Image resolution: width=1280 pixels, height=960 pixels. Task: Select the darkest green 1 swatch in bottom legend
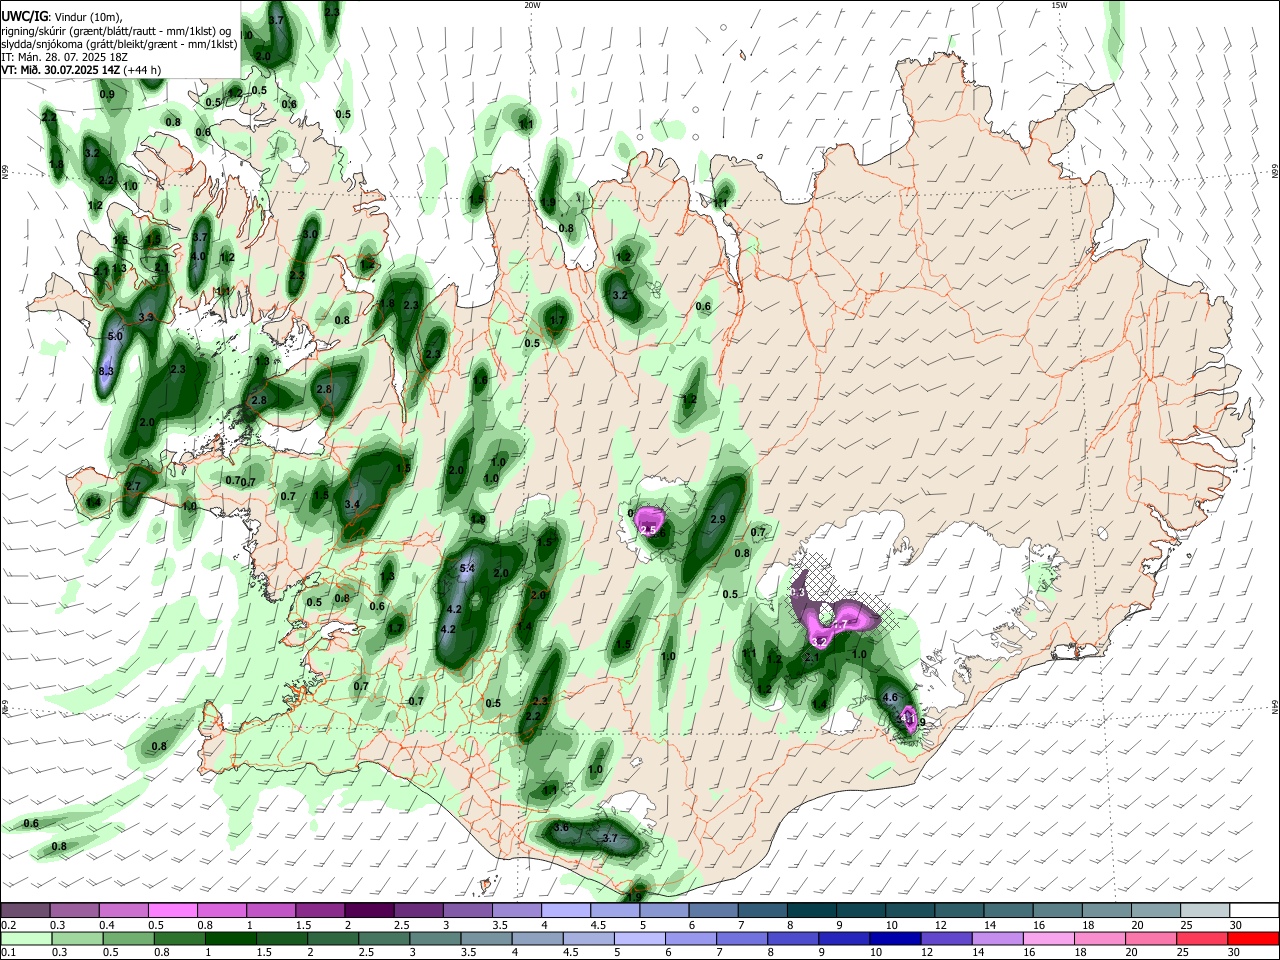[x=230, y=938]
